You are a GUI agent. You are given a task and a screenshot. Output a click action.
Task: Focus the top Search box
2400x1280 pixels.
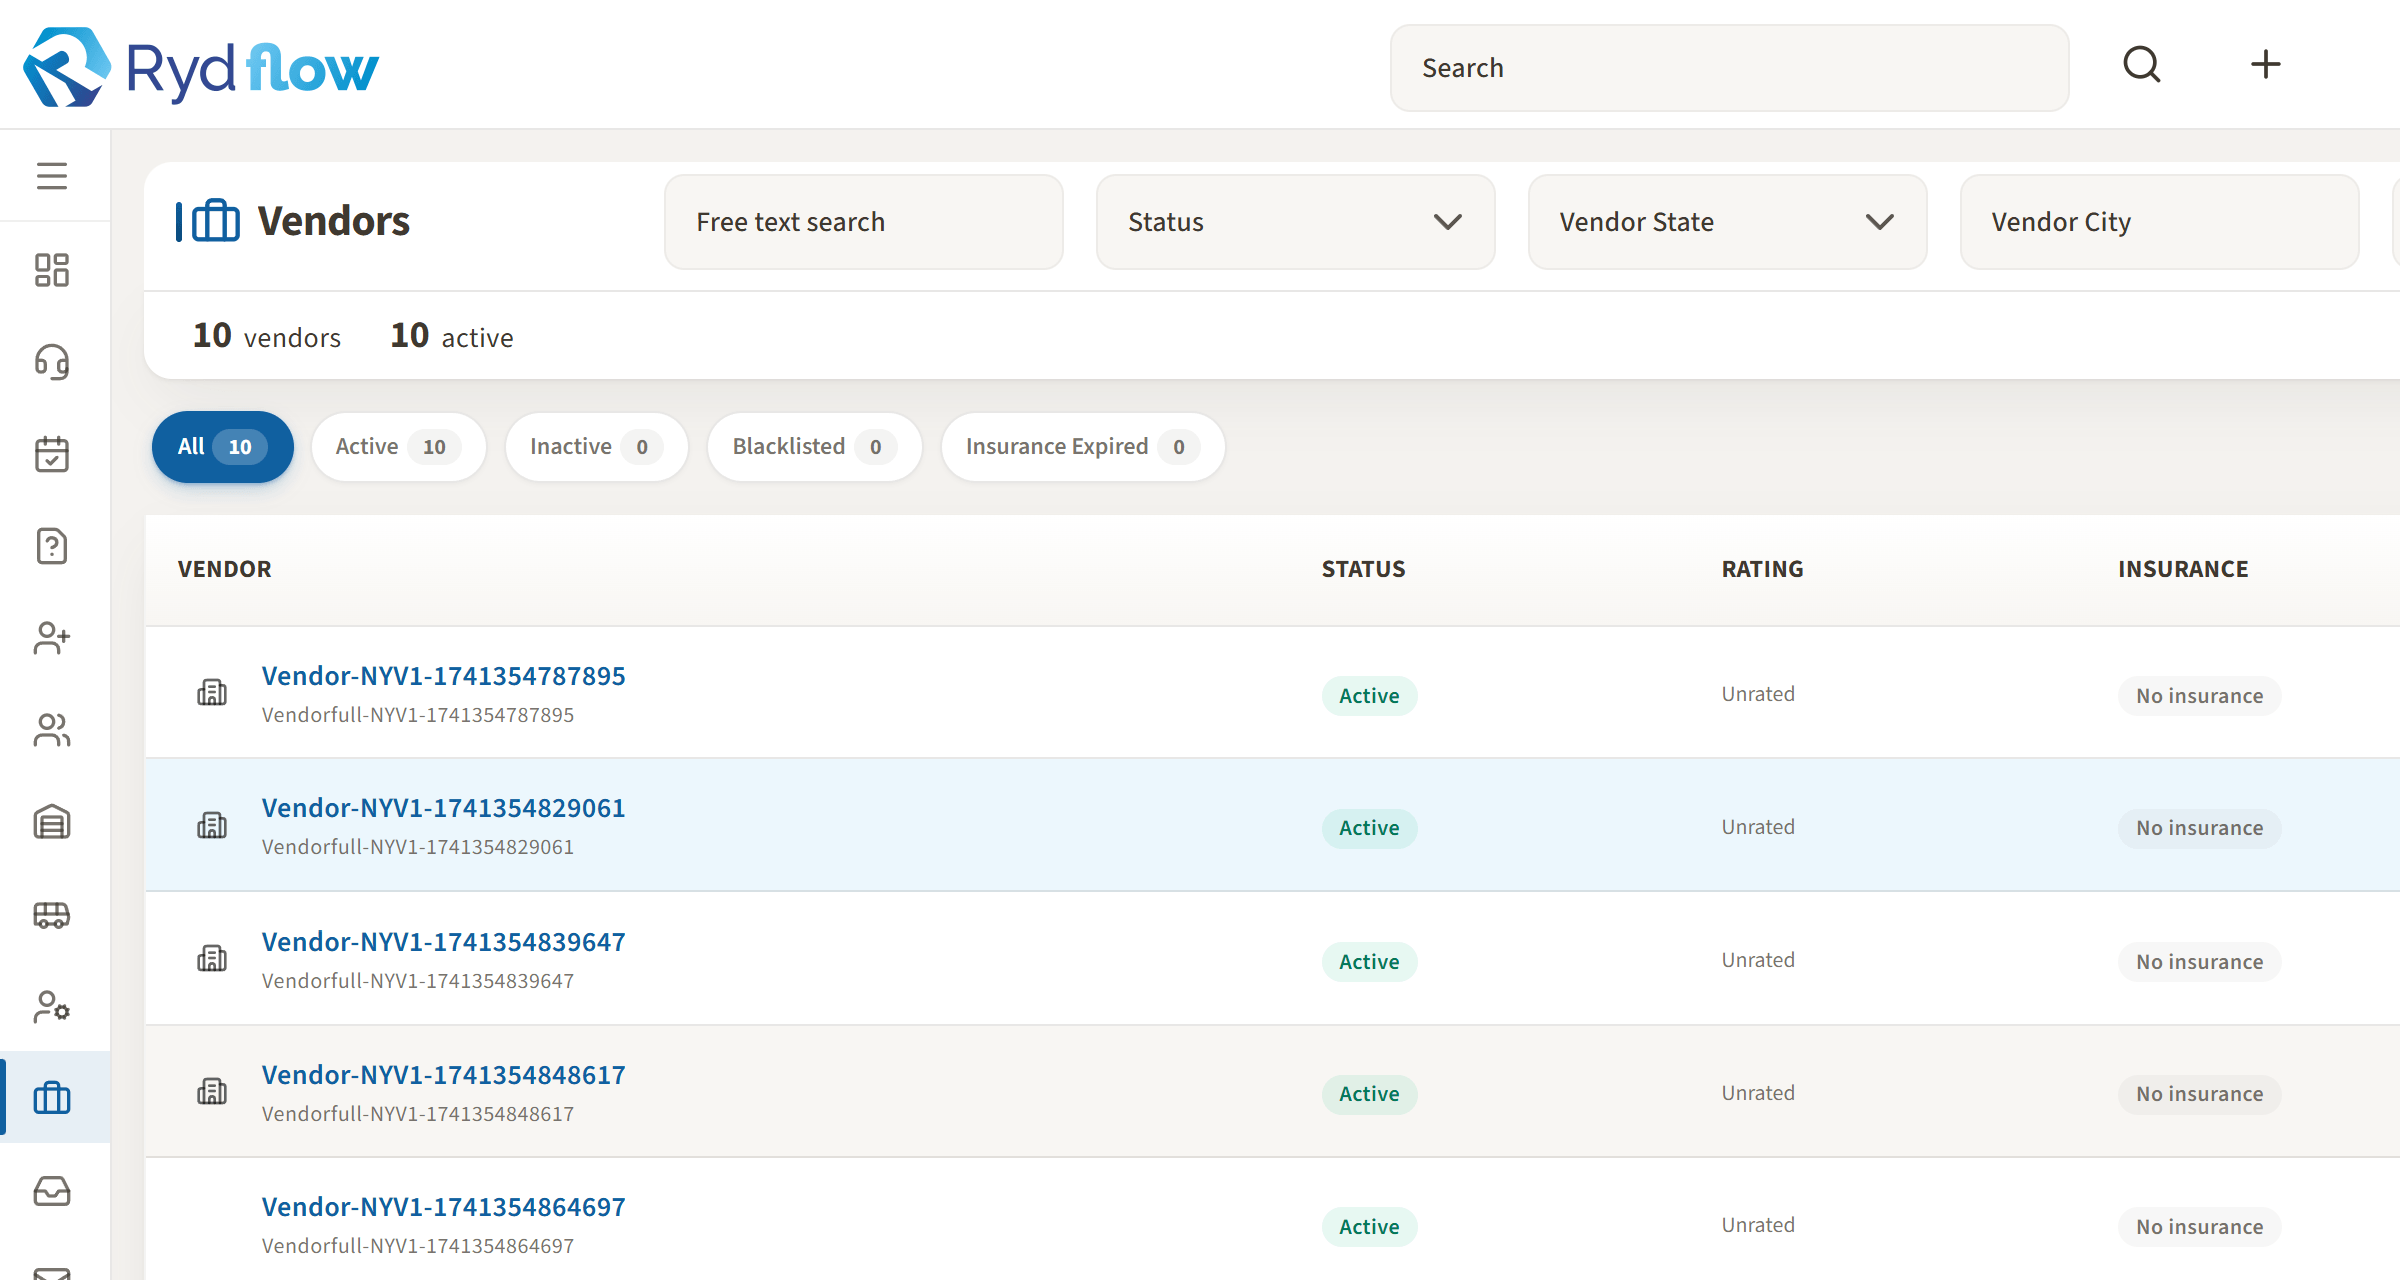coord(1729,68)
